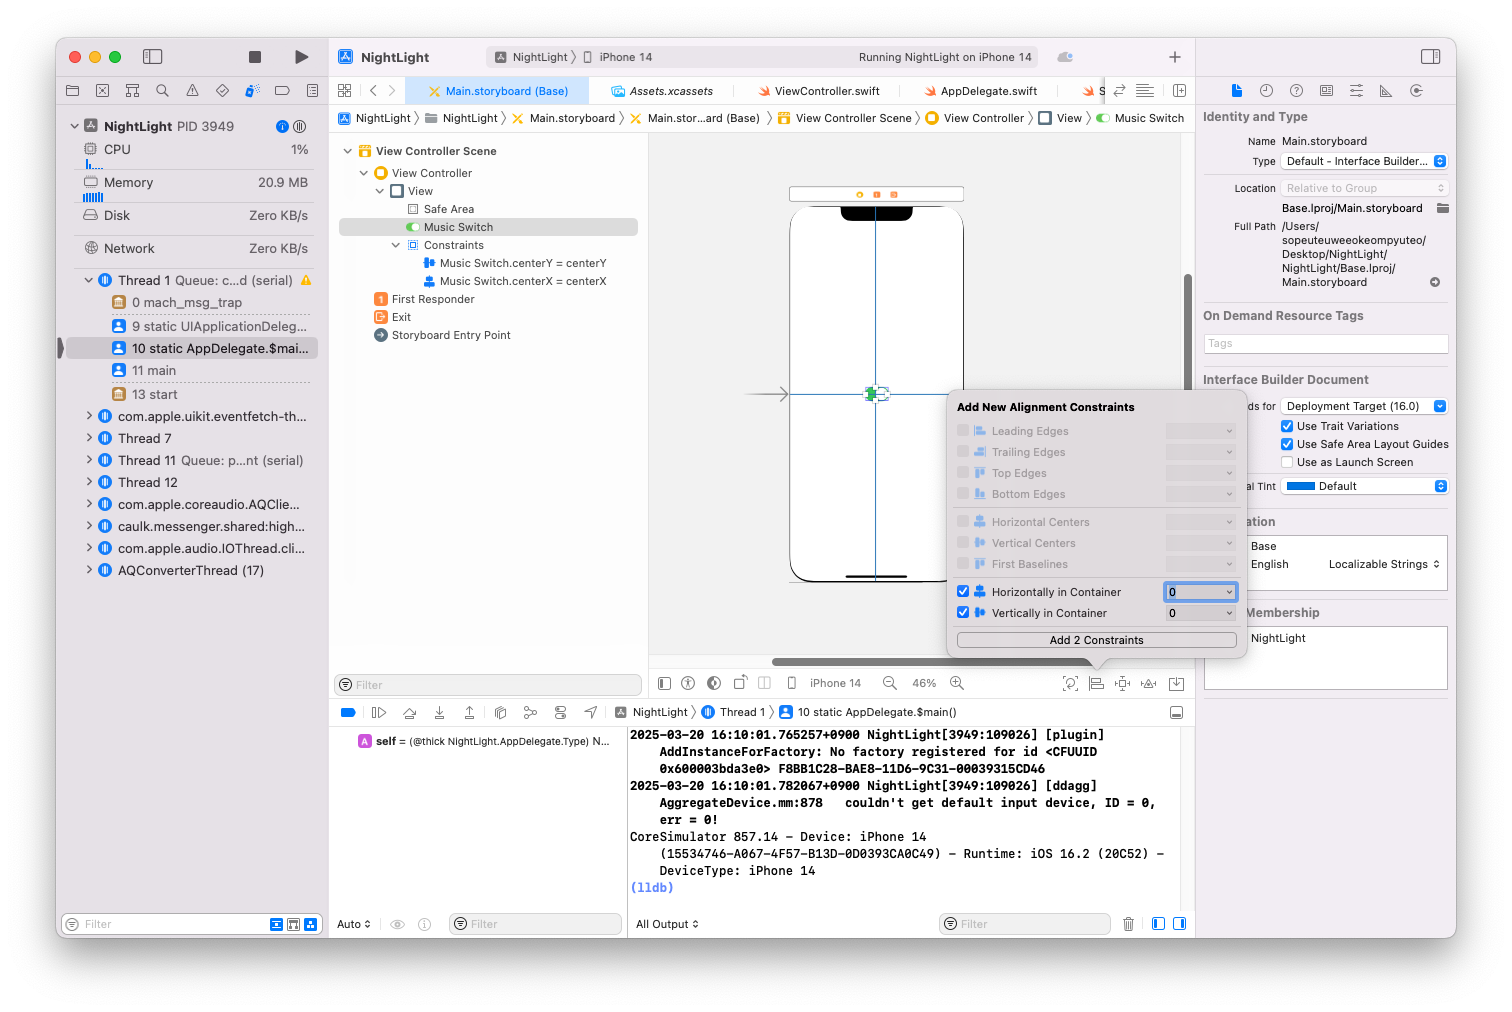Open the Find navigator magnifier icon
The width and height of the screenshot is (1512, 1012).
(x=162, y=91)
